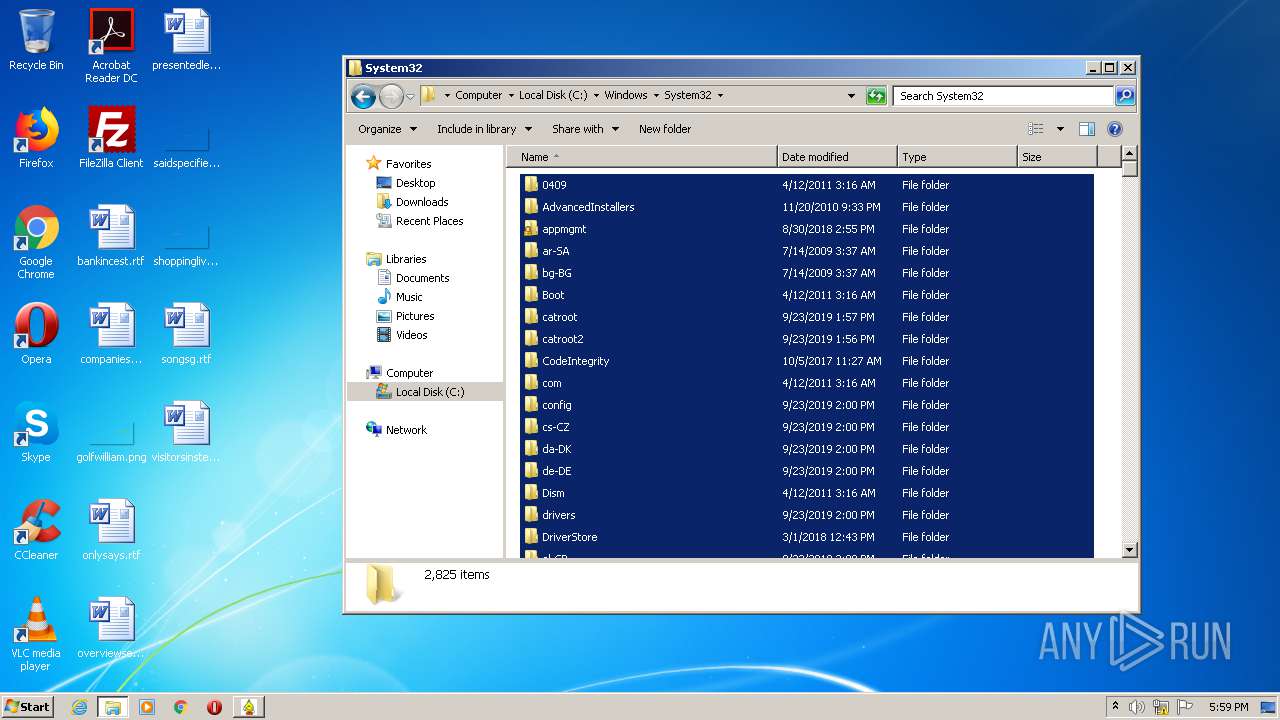1280x720 pixels.
Task: Sort by Size column header
Action: pos(1057,157)
